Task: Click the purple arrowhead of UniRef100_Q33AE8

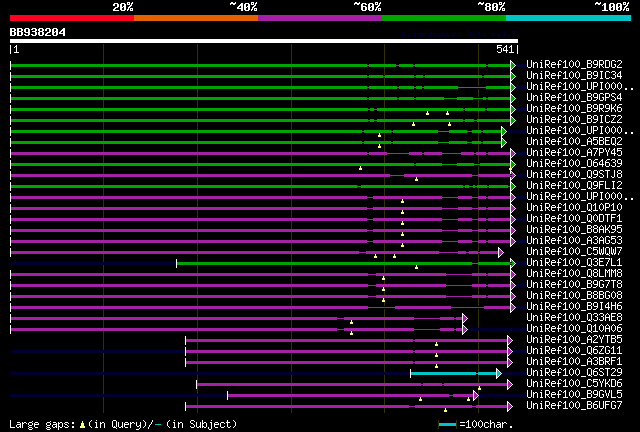Action: tap(465, 318)
